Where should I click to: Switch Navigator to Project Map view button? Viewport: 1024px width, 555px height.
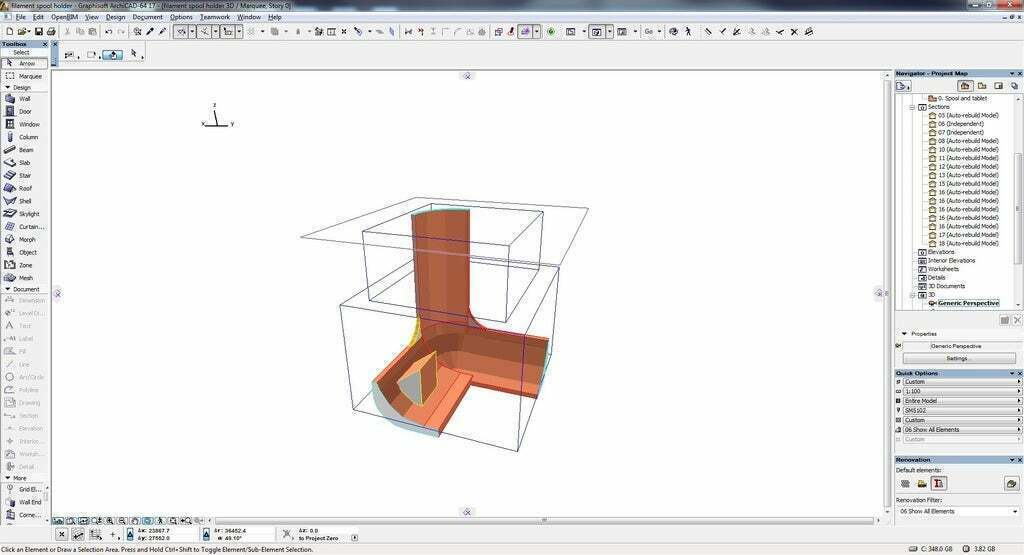pyautogui.click(x=965, y=86)
